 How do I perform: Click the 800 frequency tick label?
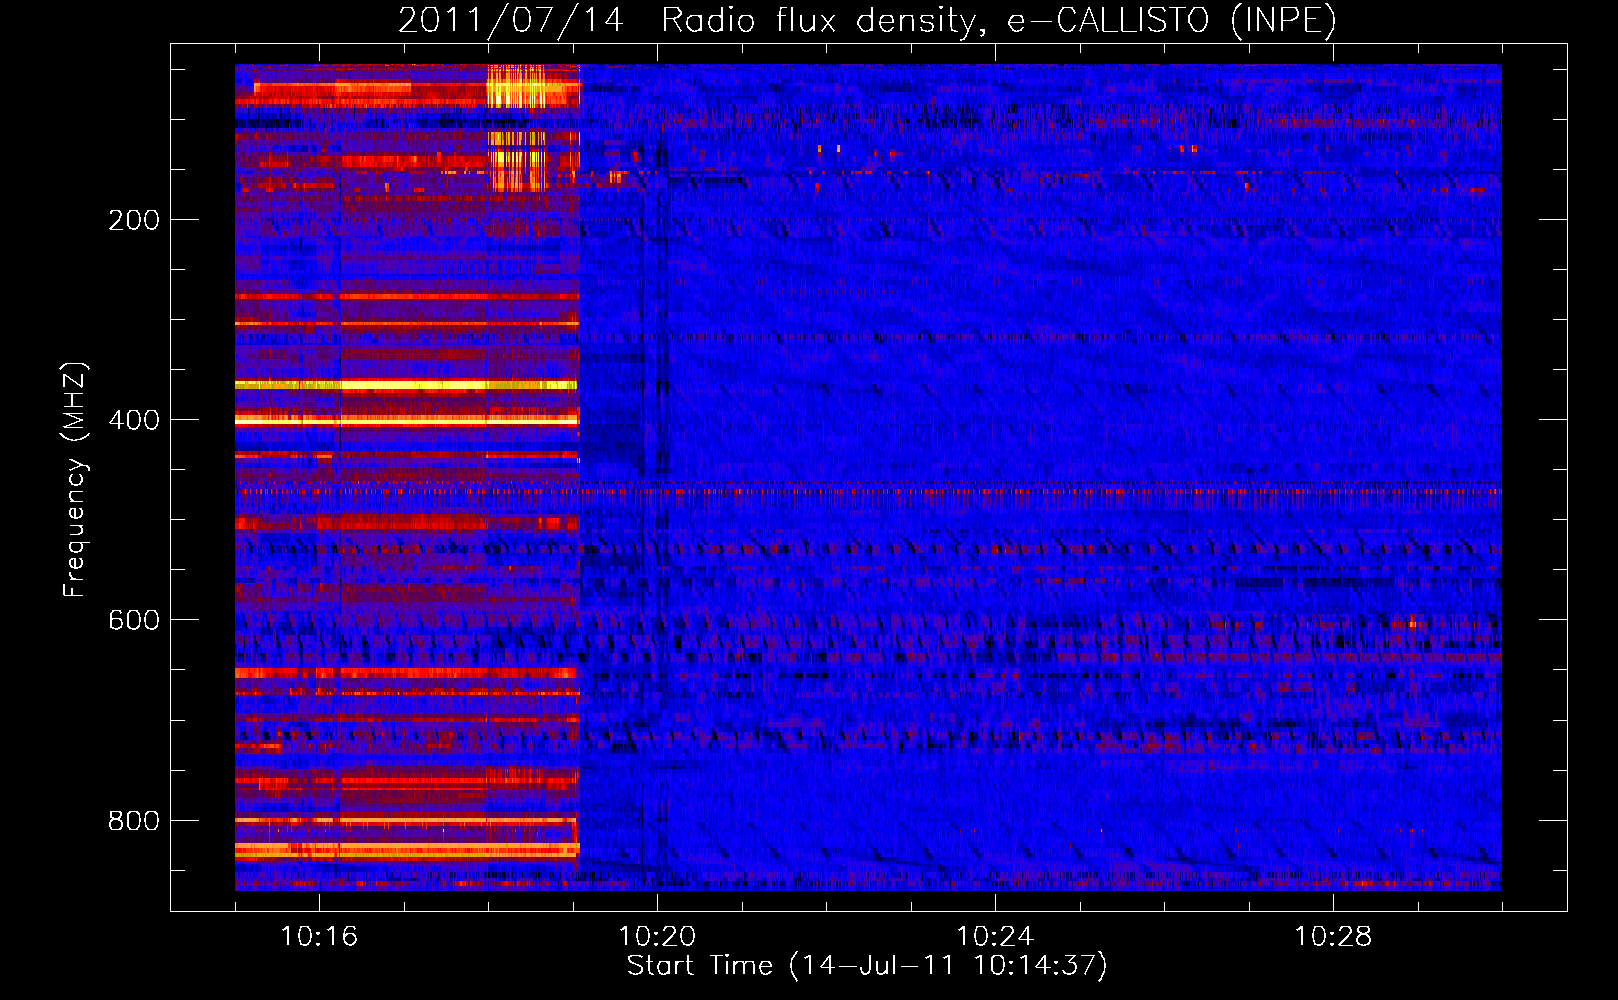coord(134,821)
